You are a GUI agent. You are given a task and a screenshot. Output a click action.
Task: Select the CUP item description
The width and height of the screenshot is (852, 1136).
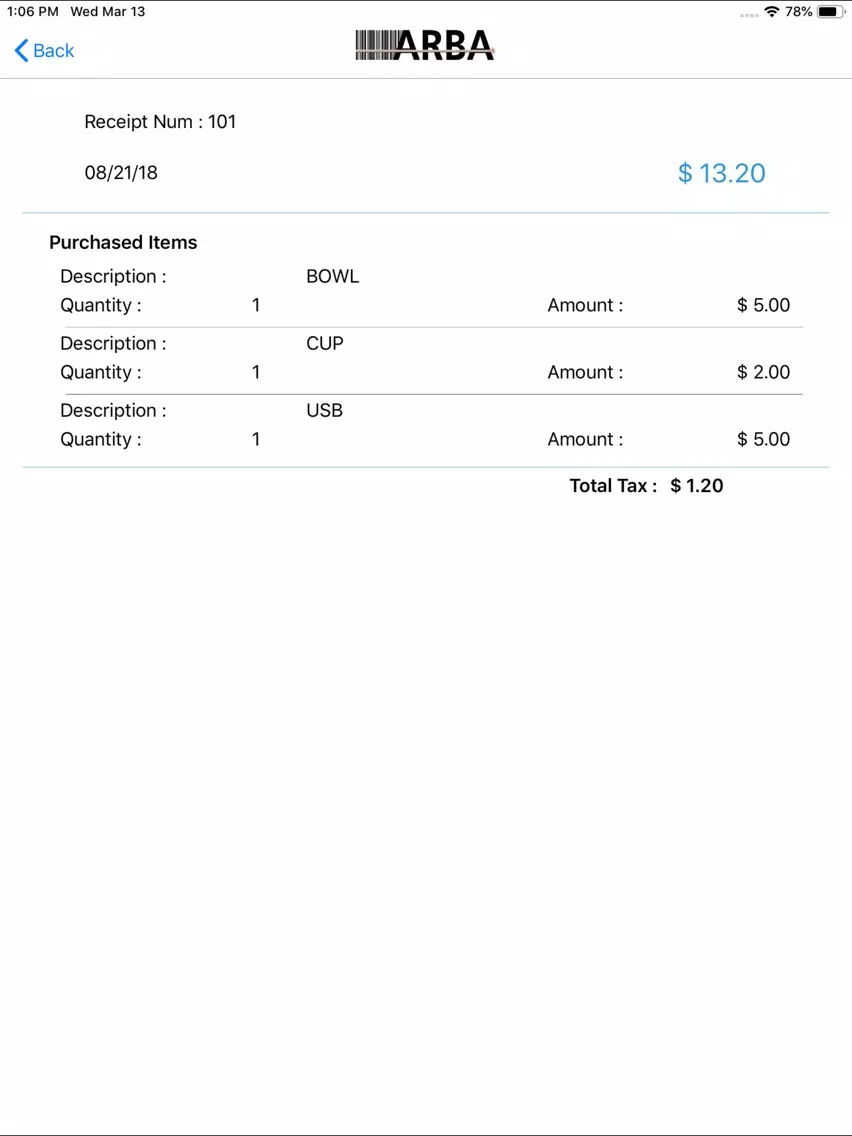pyautogui.click(x=324, y=344)
